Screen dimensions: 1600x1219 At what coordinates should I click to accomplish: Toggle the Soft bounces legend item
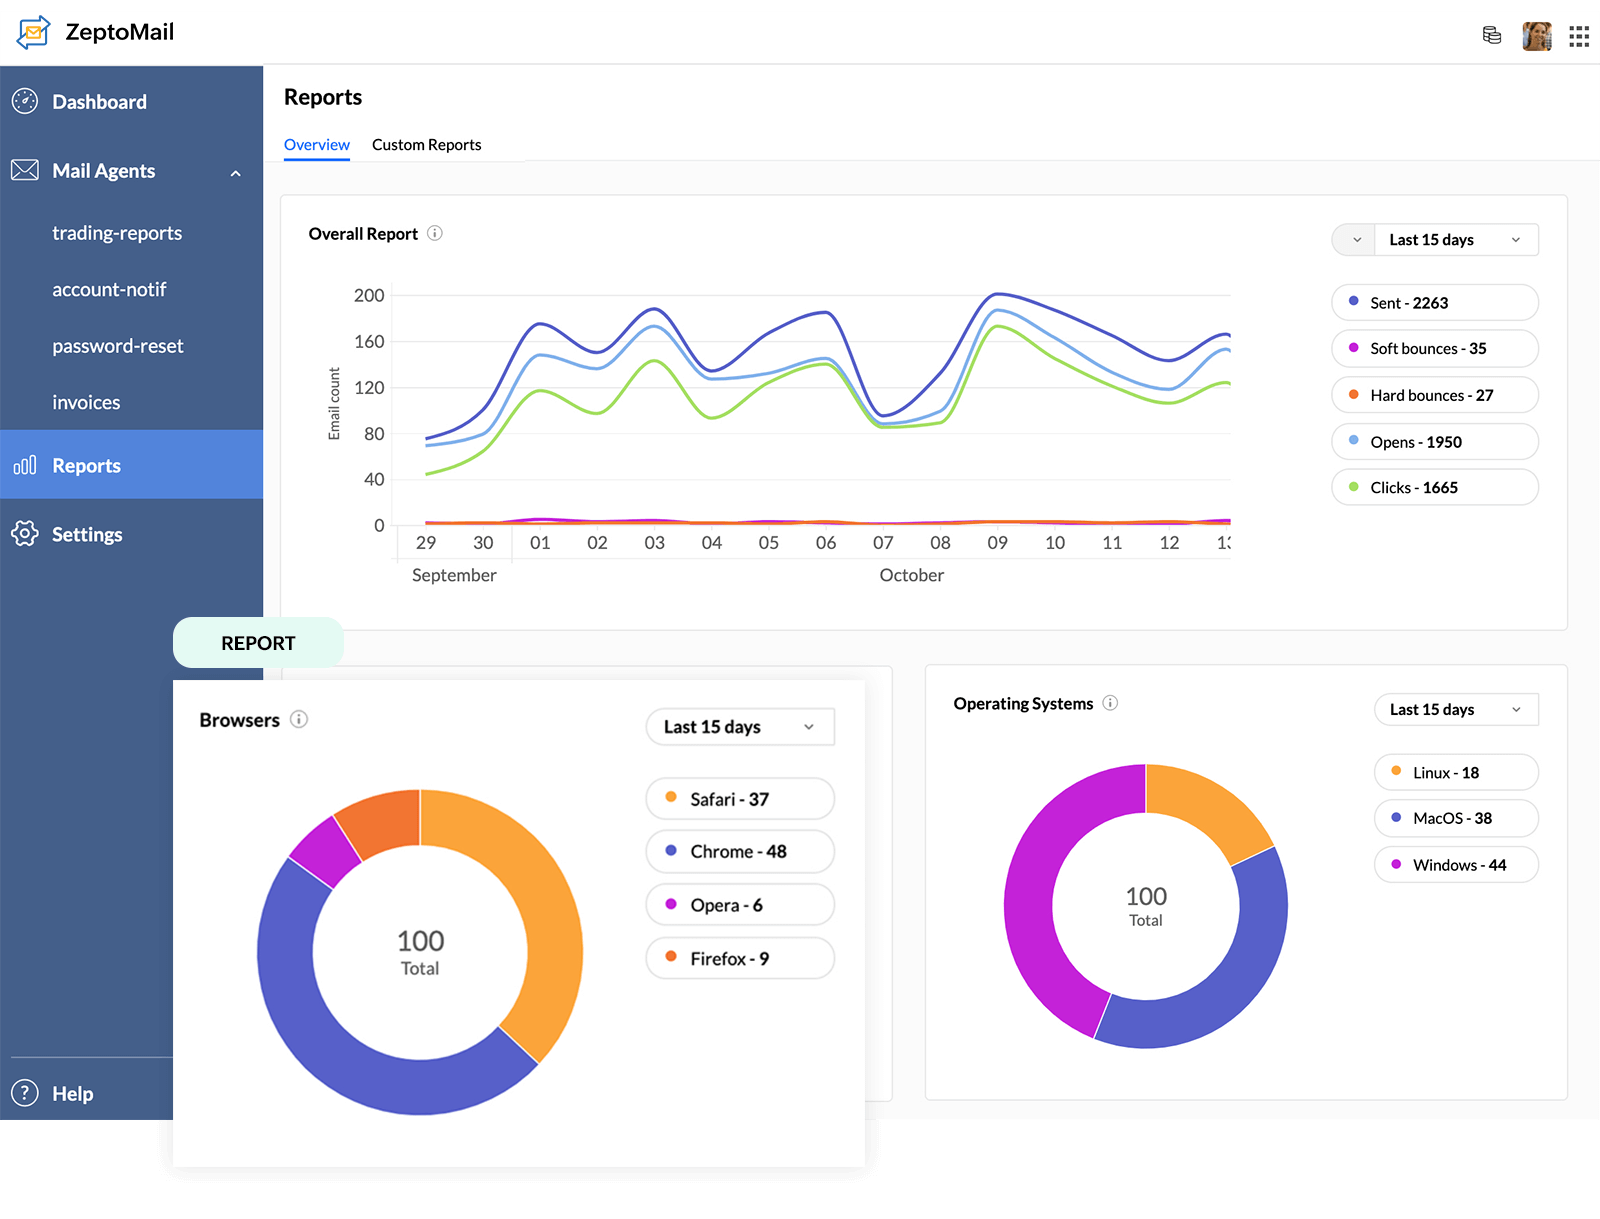click(x=1434, y=348)
